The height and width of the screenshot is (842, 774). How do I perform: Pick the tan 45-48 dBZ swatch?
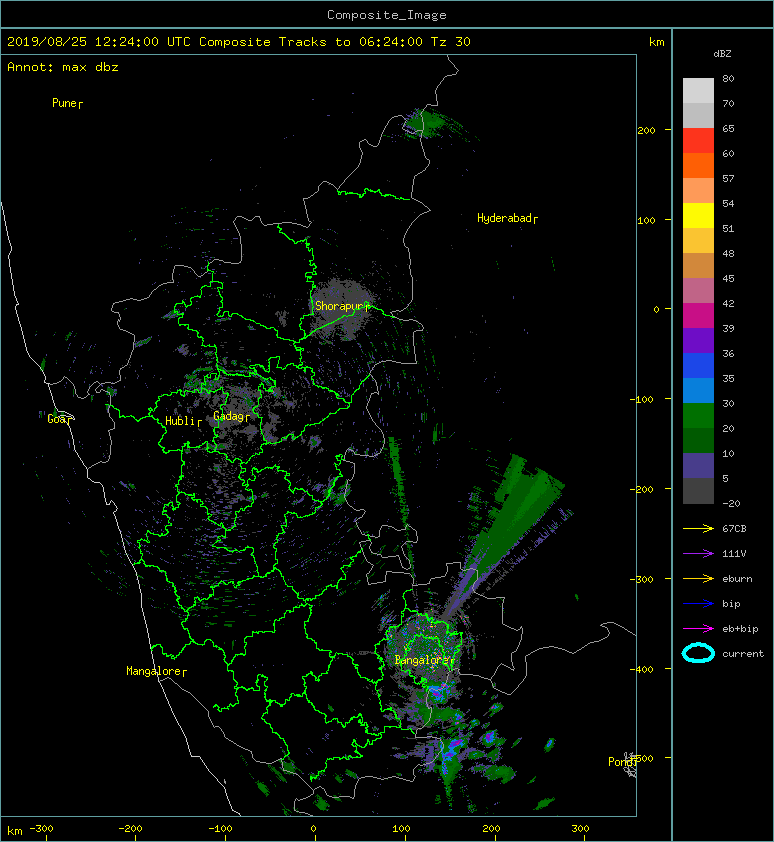coord(698,265)
